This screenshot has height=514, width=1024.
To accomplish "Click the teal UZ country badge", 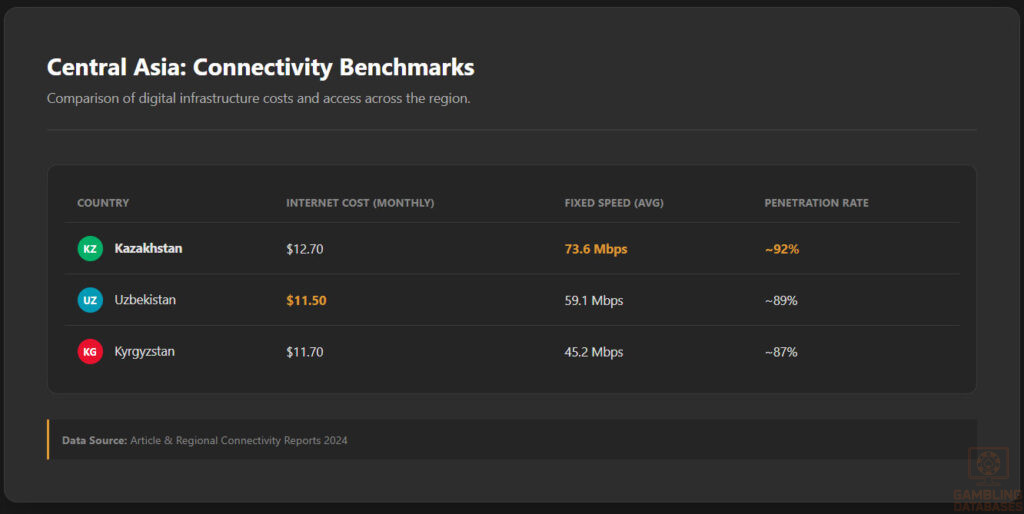I will point(90,300).
